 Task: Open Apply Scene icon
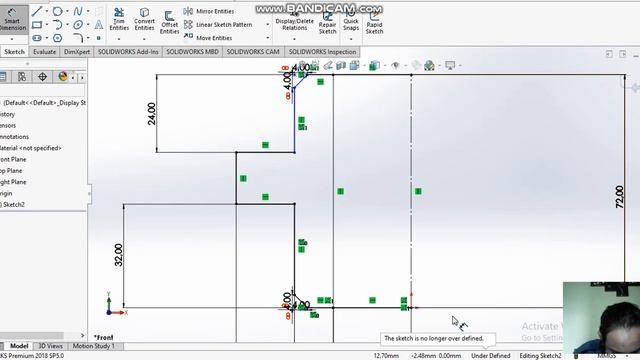tap(429, 65)
